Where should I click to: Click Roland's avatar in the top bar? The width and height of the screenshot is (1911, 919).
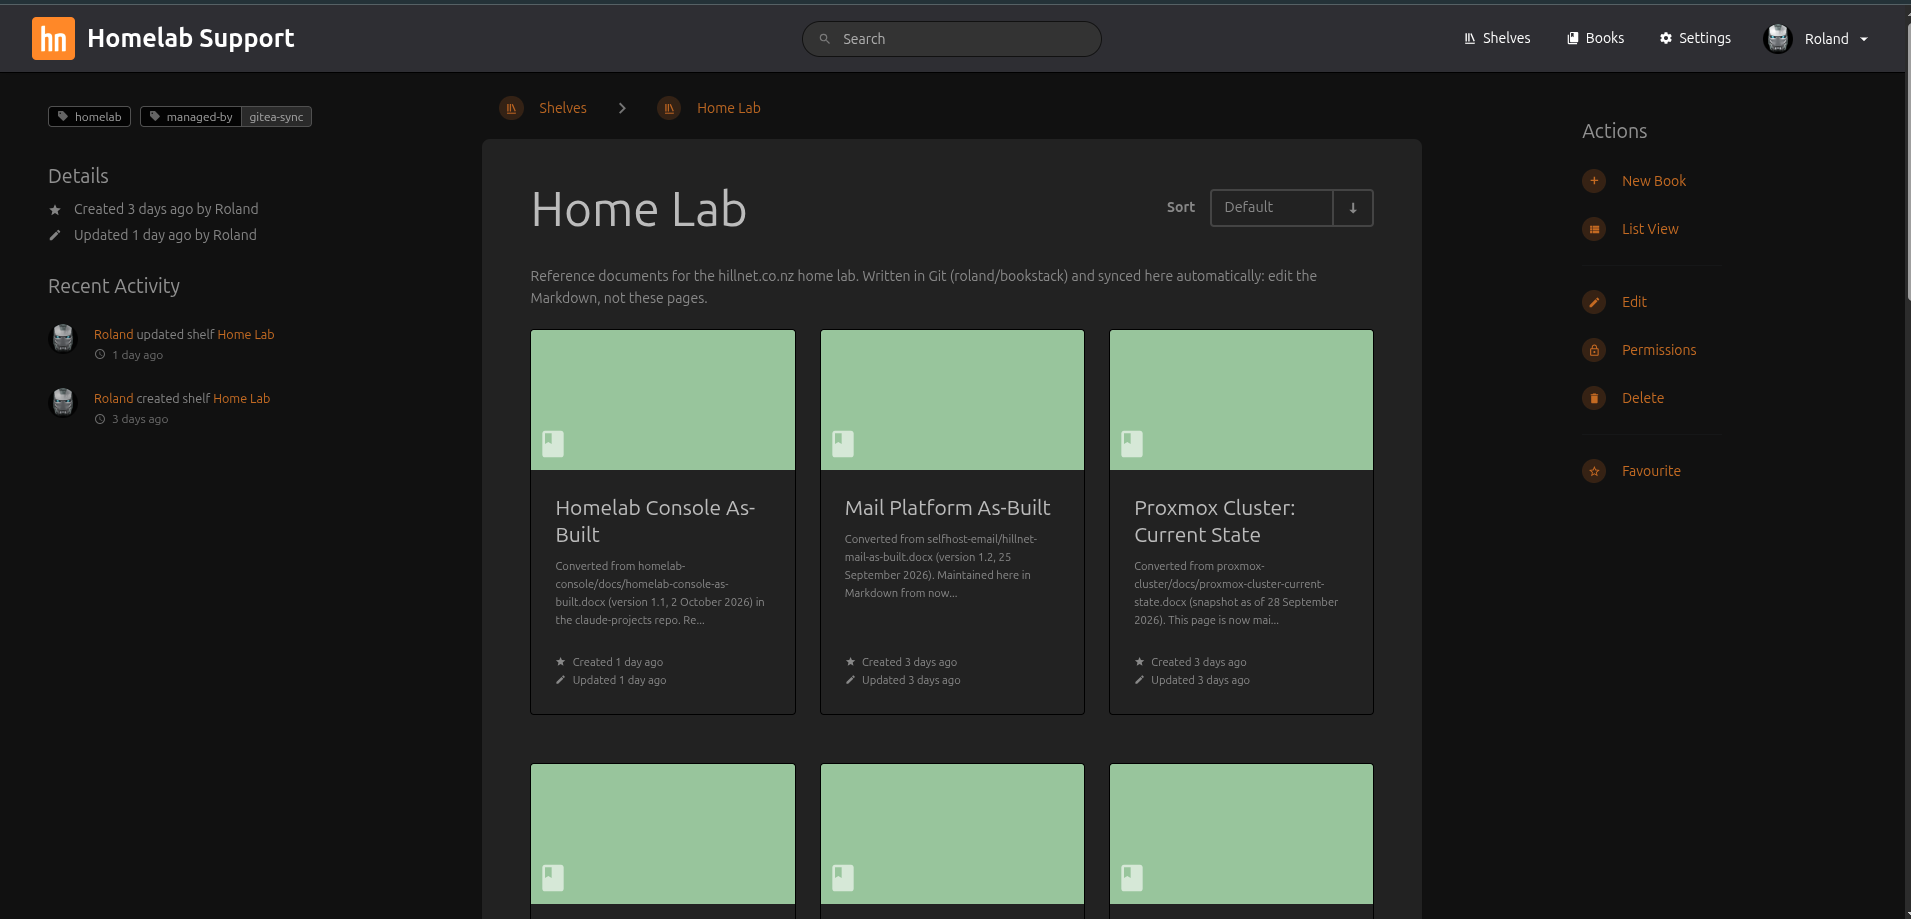(1778, 39)
